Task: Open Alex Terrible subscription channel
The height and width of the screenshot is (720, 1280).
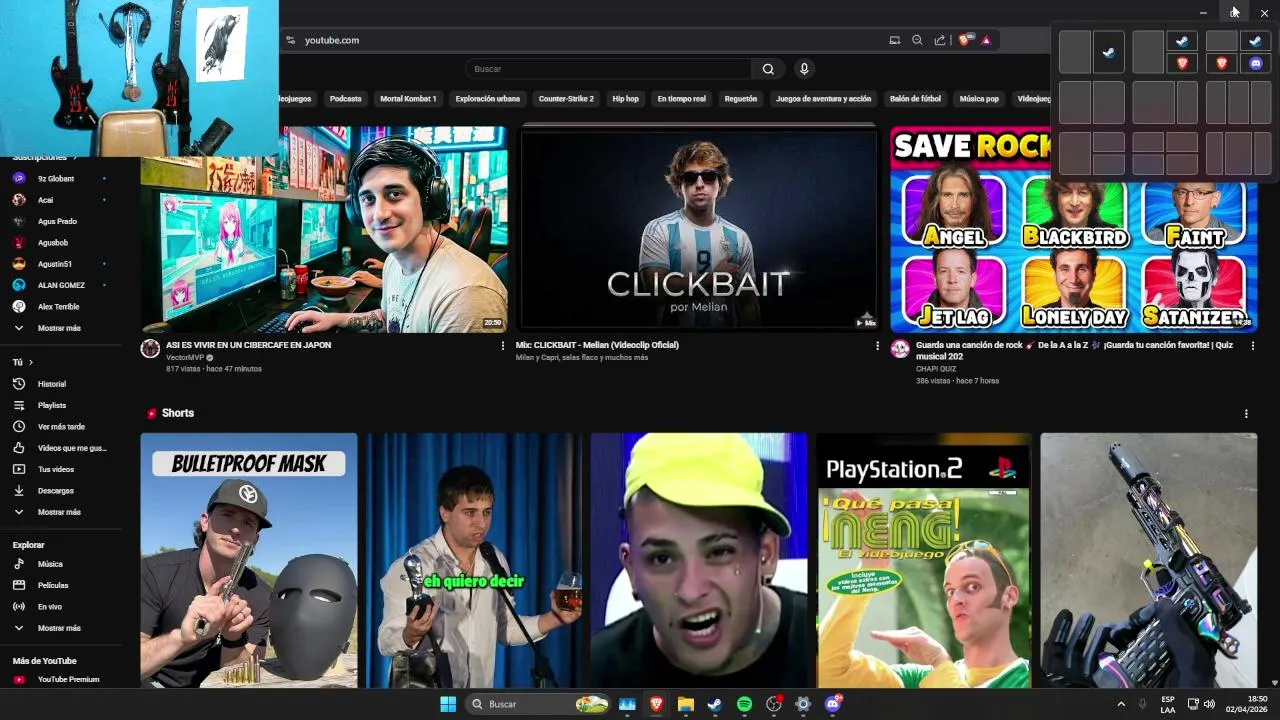Action: [61, 307]
